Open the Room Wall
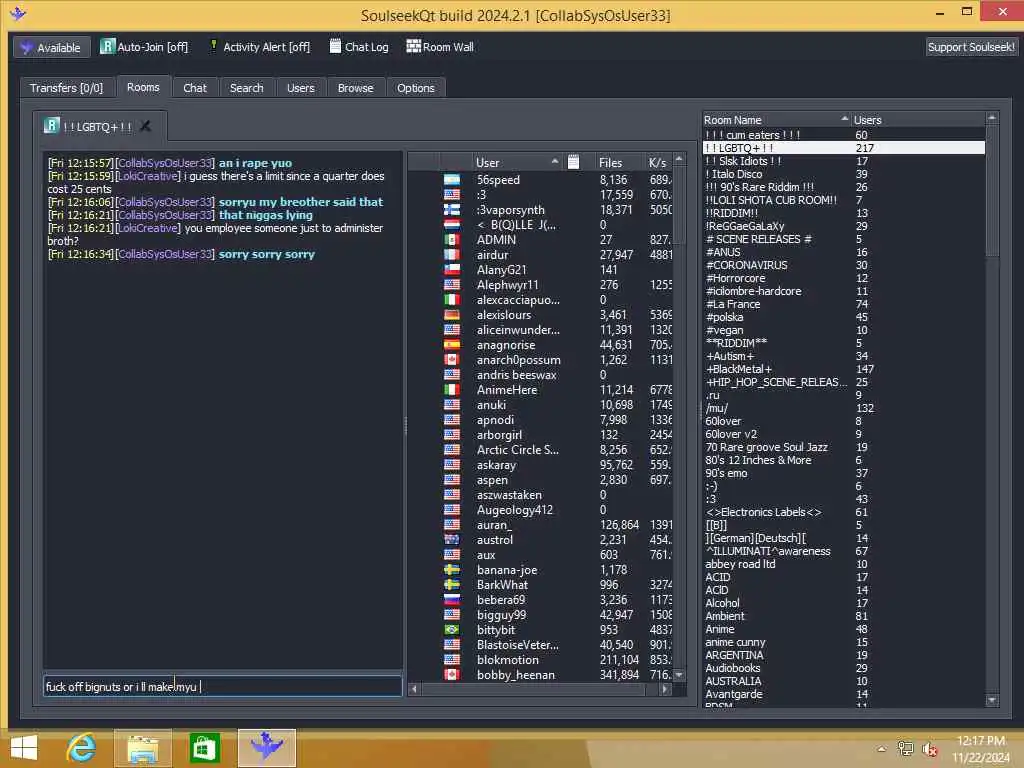 click(x=440, y=47)
